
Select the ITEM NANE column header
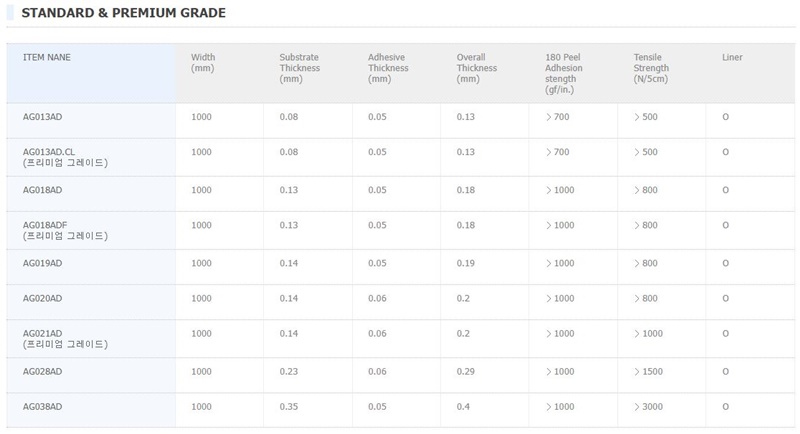(47, 58)
